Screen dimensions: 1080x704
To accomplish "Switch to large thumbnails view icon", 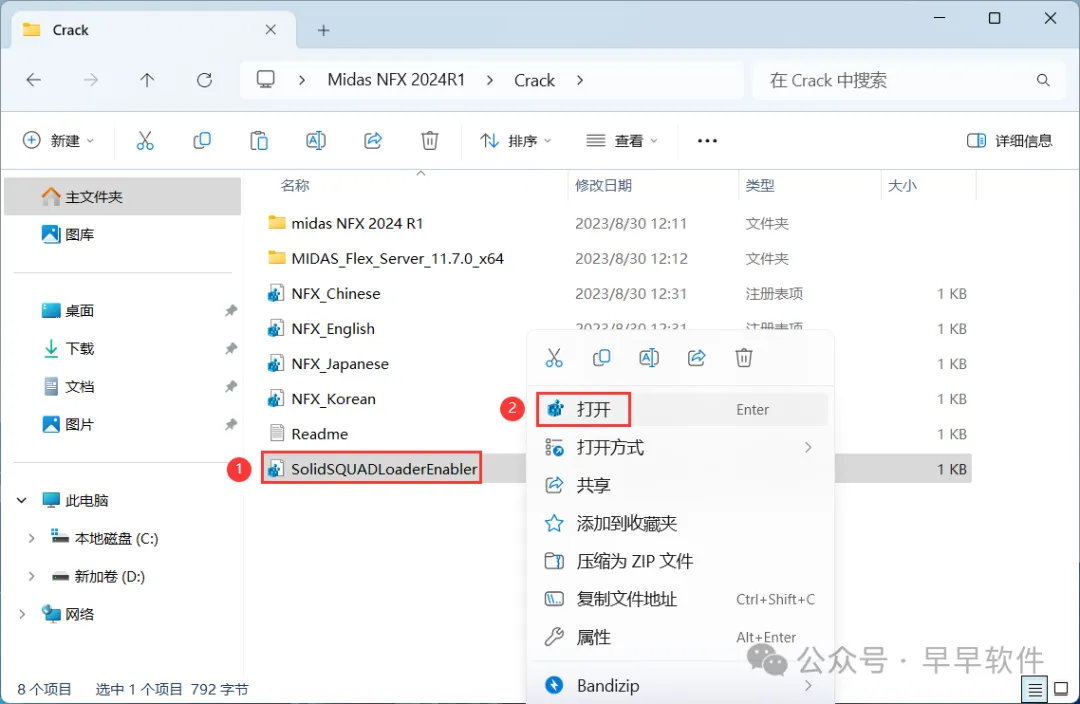I will click(1061, 688).
